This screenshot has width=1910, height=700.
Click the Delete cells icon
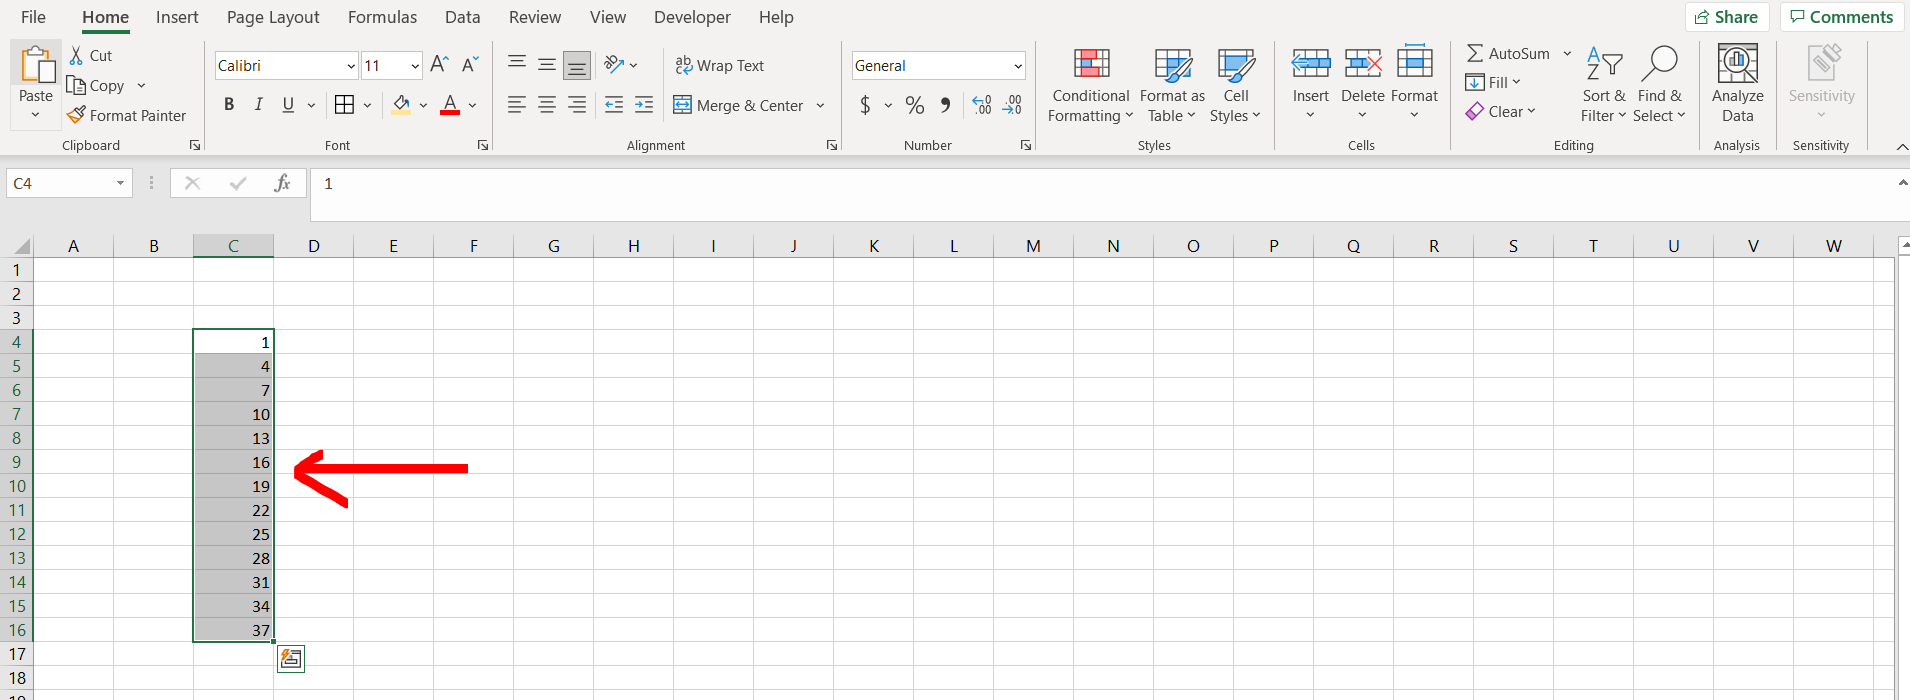pyautogui.click(x=1363, y=64)
